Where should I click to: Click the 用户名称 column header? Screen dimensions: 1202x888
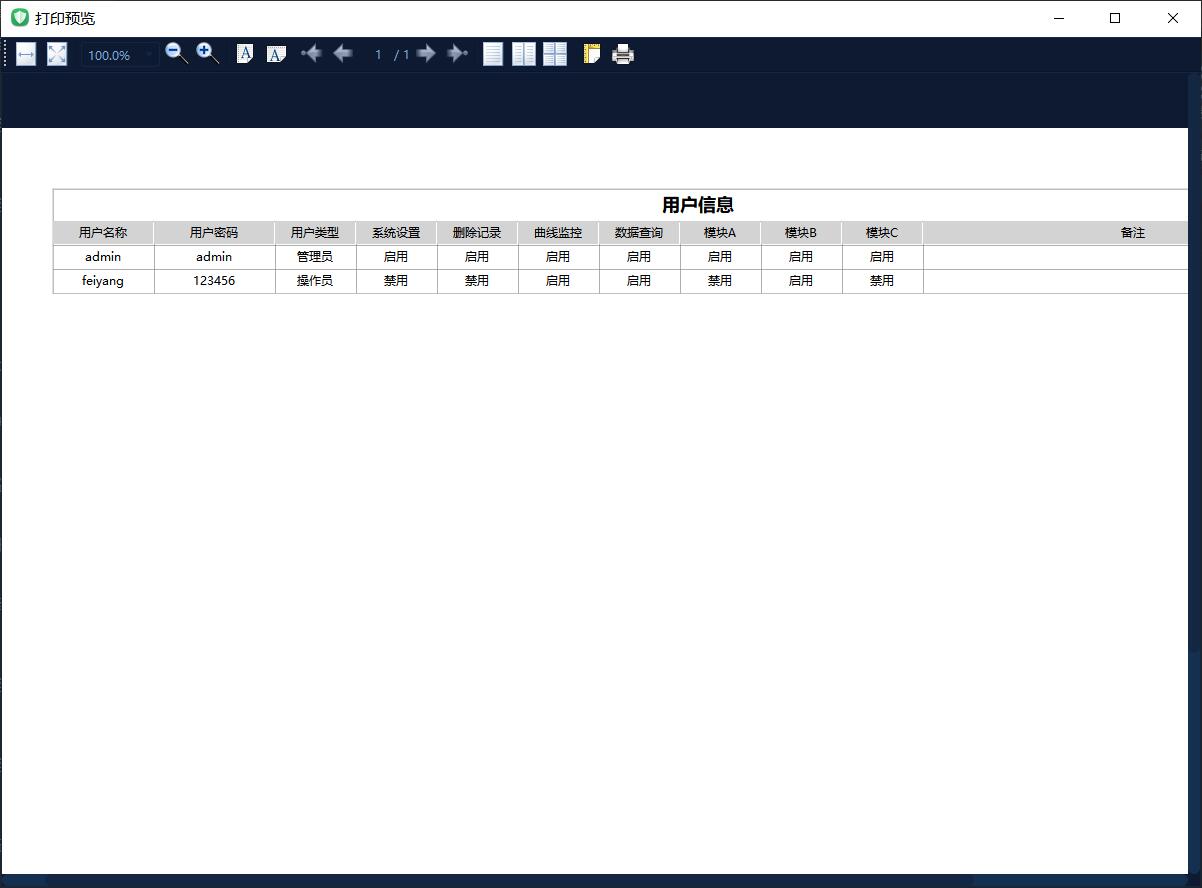(x=103, y=233)
